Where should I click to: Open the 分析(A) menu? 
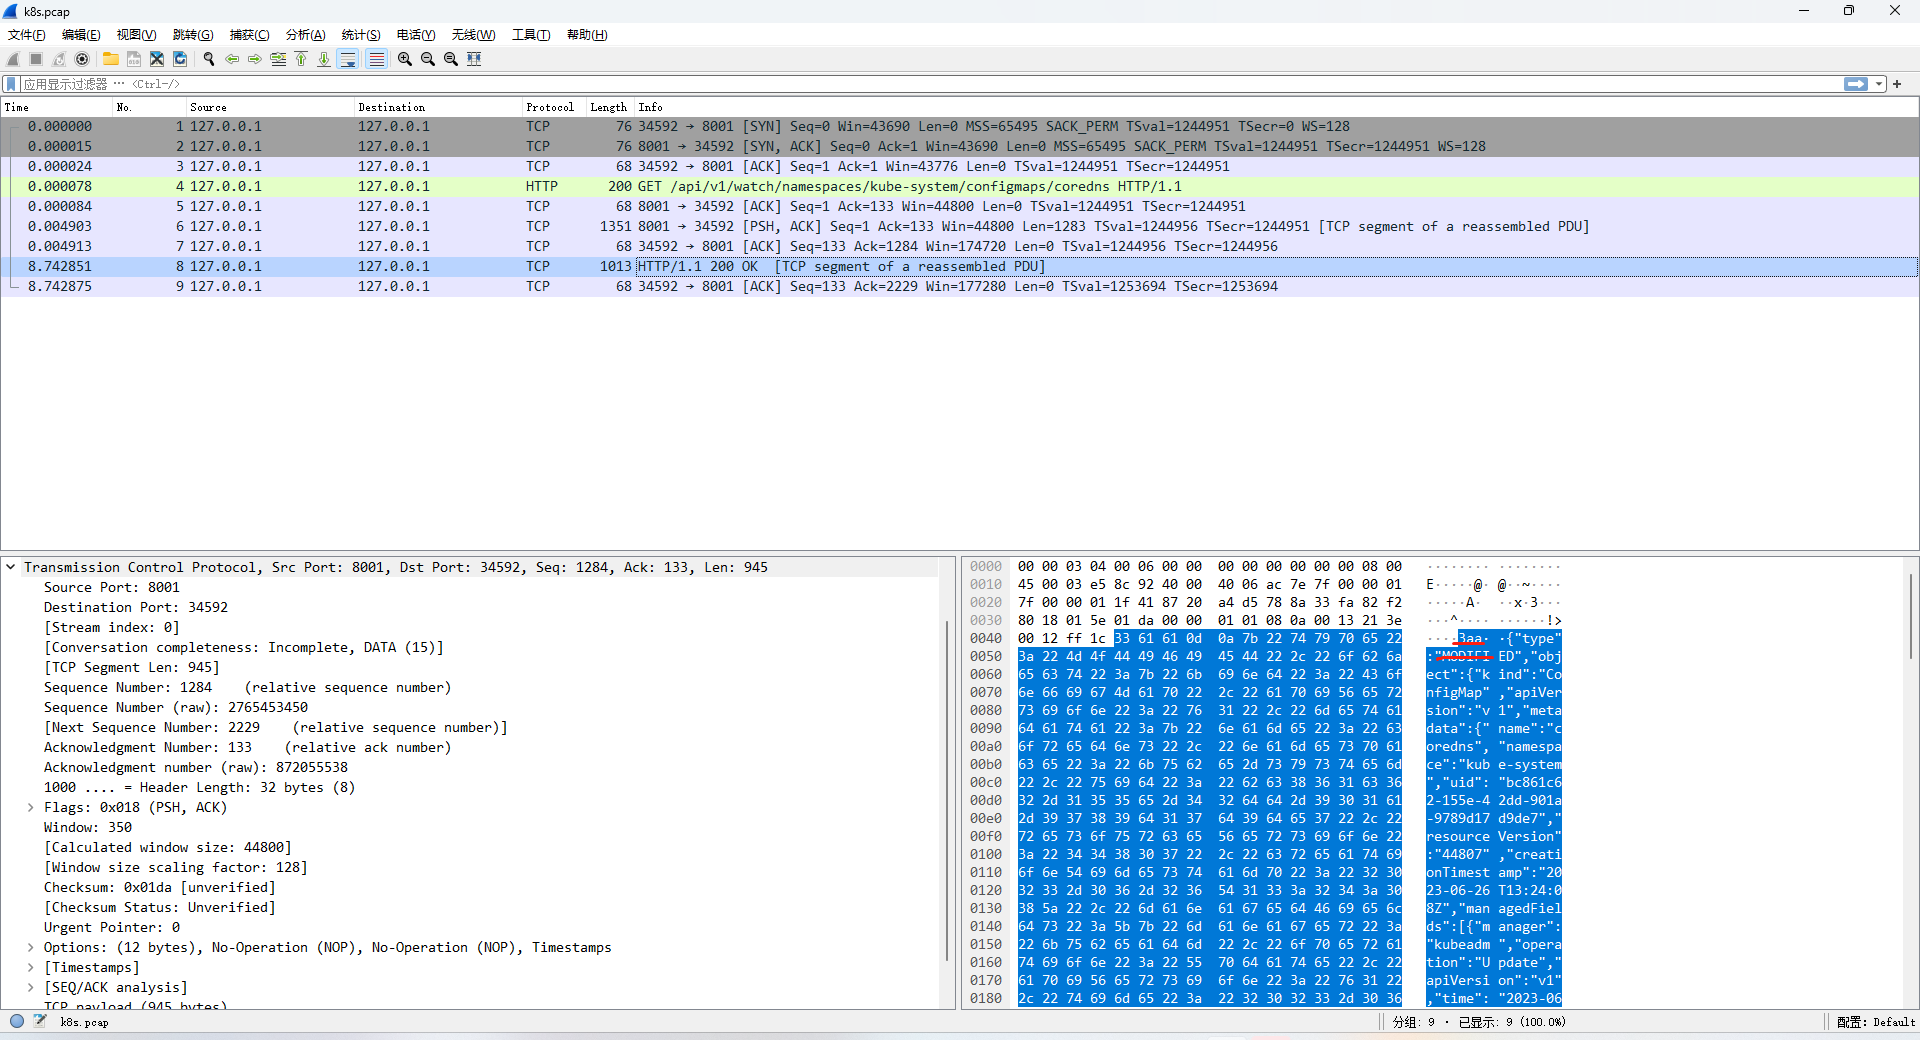point(305,35)
